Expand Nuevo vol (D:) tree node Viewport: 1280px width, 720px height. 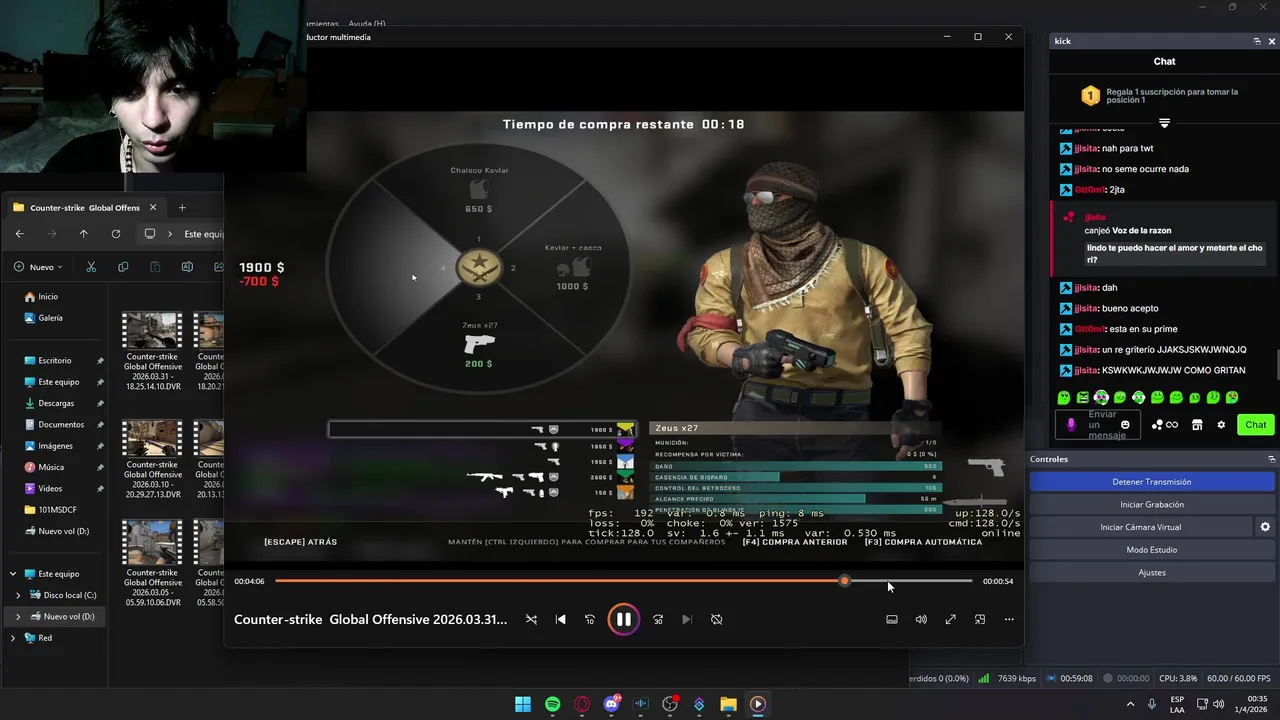[18, 617]
